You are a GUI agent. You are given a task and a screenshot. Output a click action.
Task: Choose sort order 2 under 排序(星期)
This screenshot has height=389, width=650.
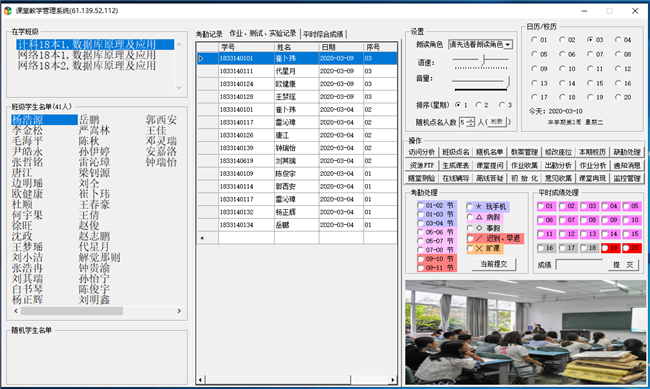478,105
